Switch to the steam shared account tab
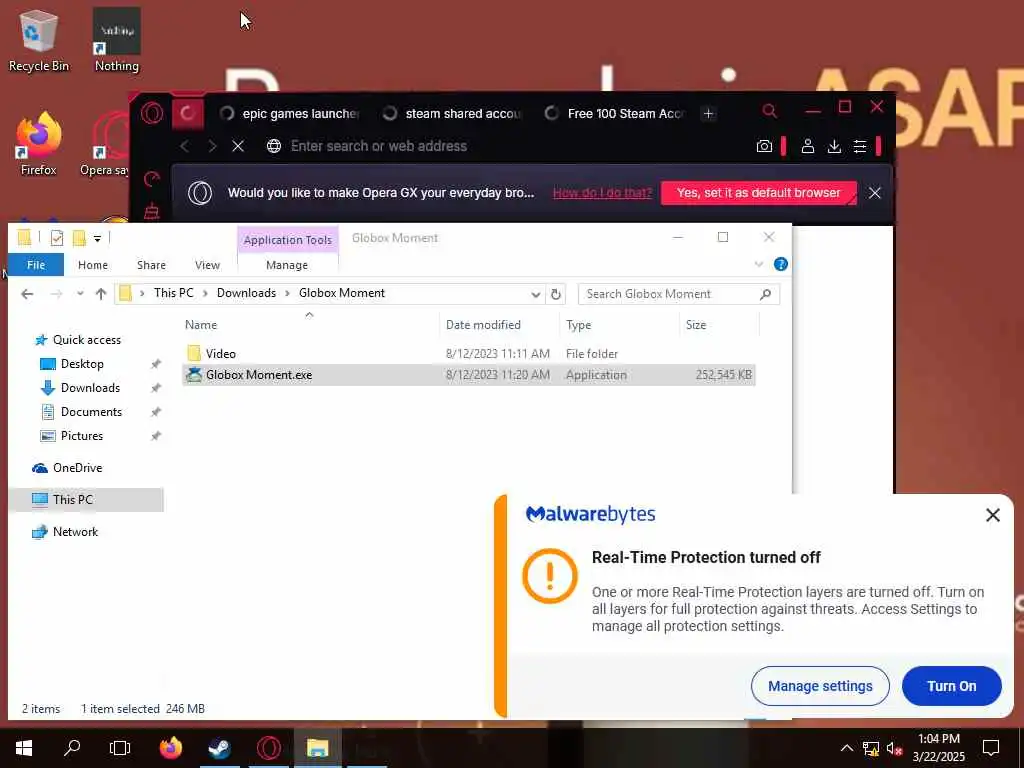 click(452, 114)
